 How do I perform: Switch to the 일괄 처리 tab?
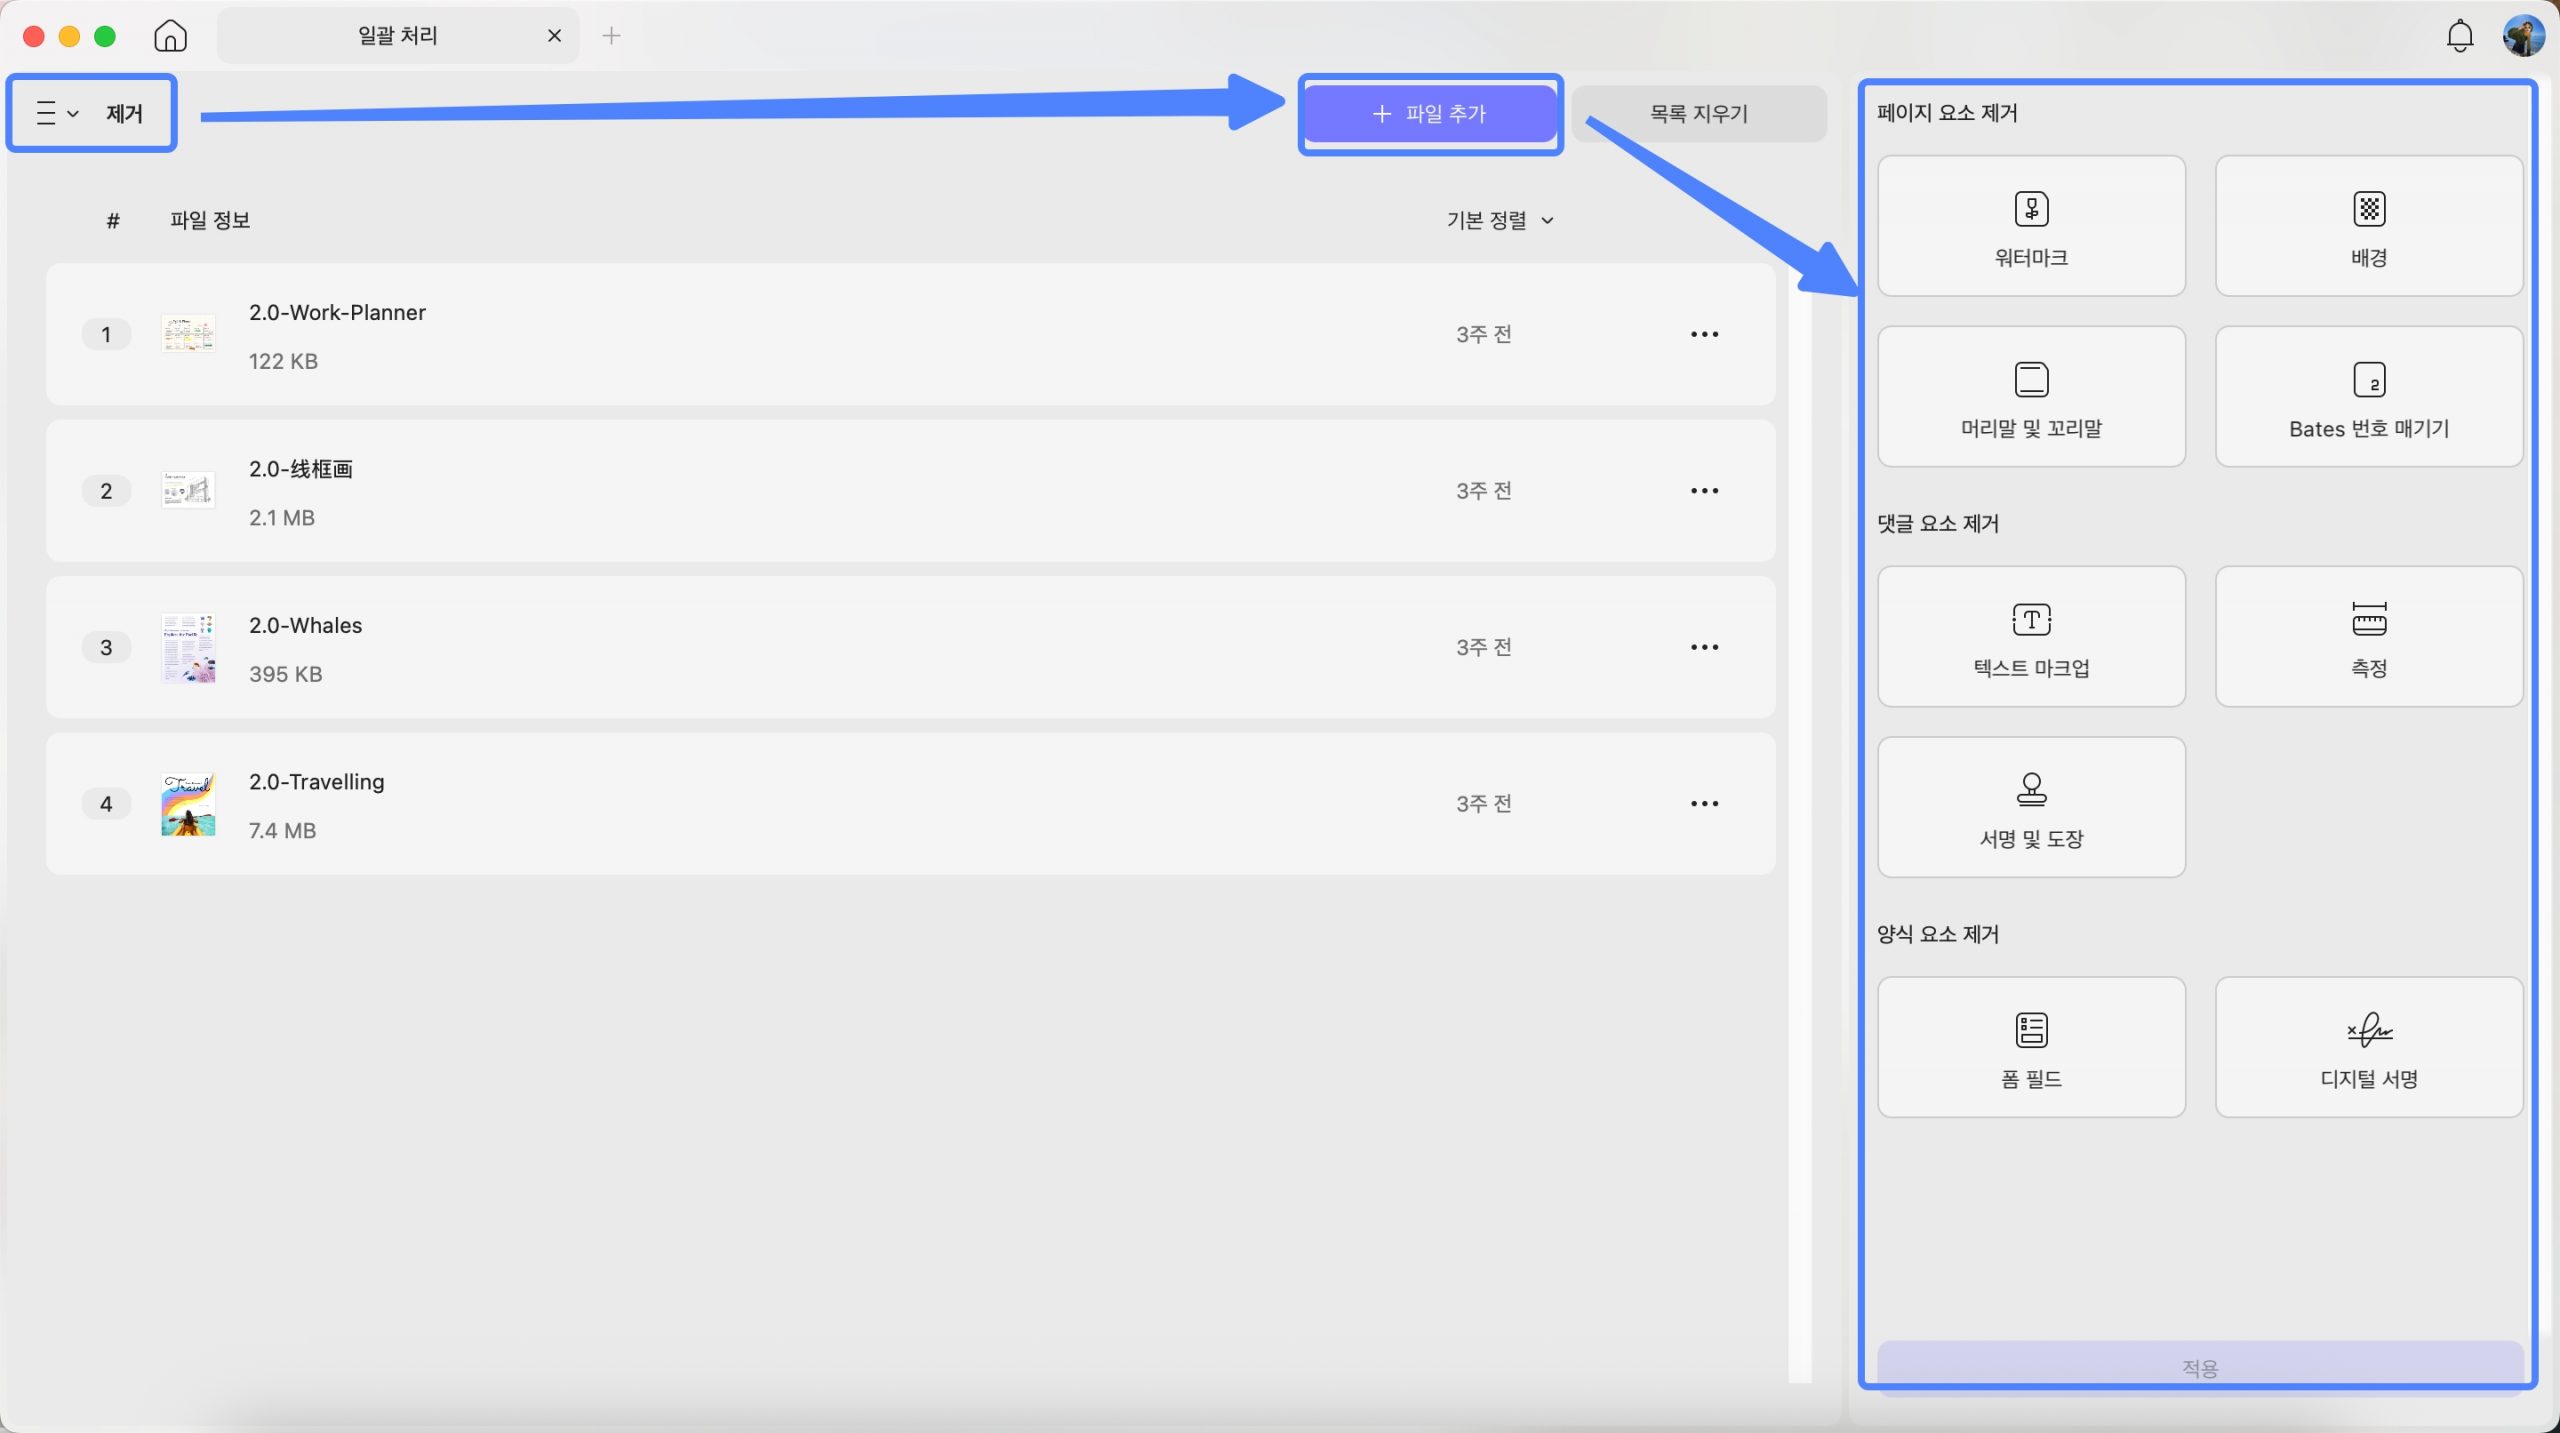pyautogui.click(x=398, y=36)
